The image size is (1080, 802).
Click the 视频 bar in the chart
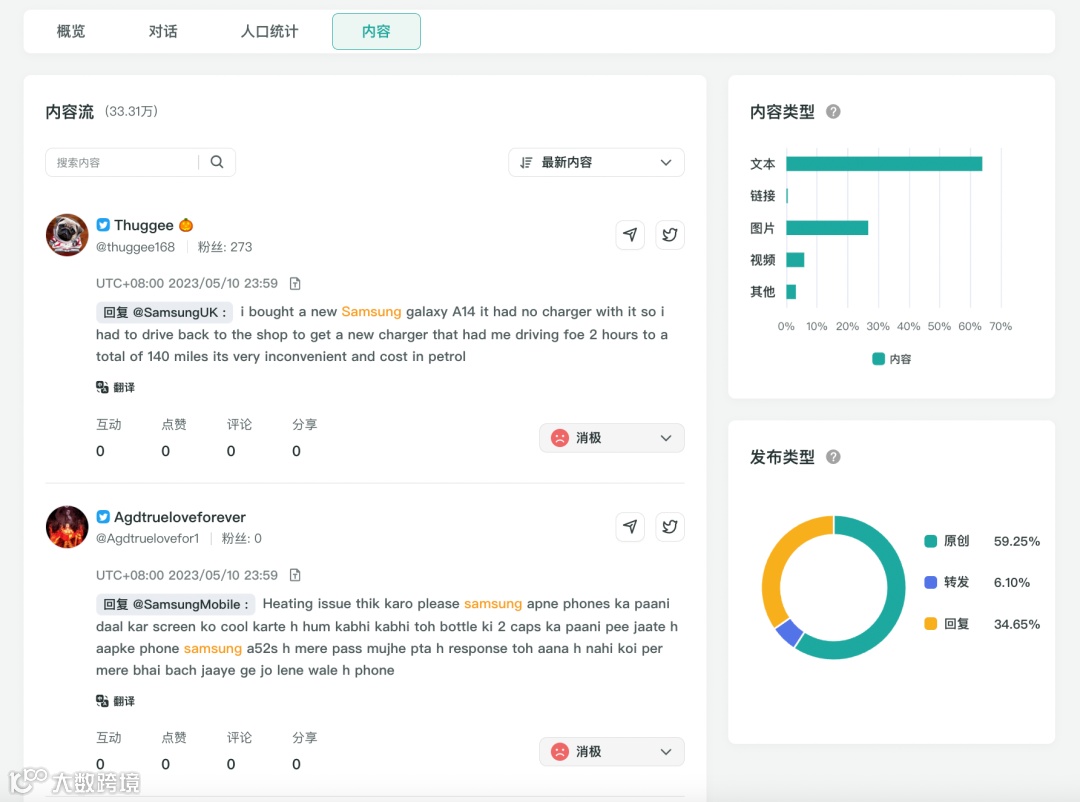tap(795, 260)
